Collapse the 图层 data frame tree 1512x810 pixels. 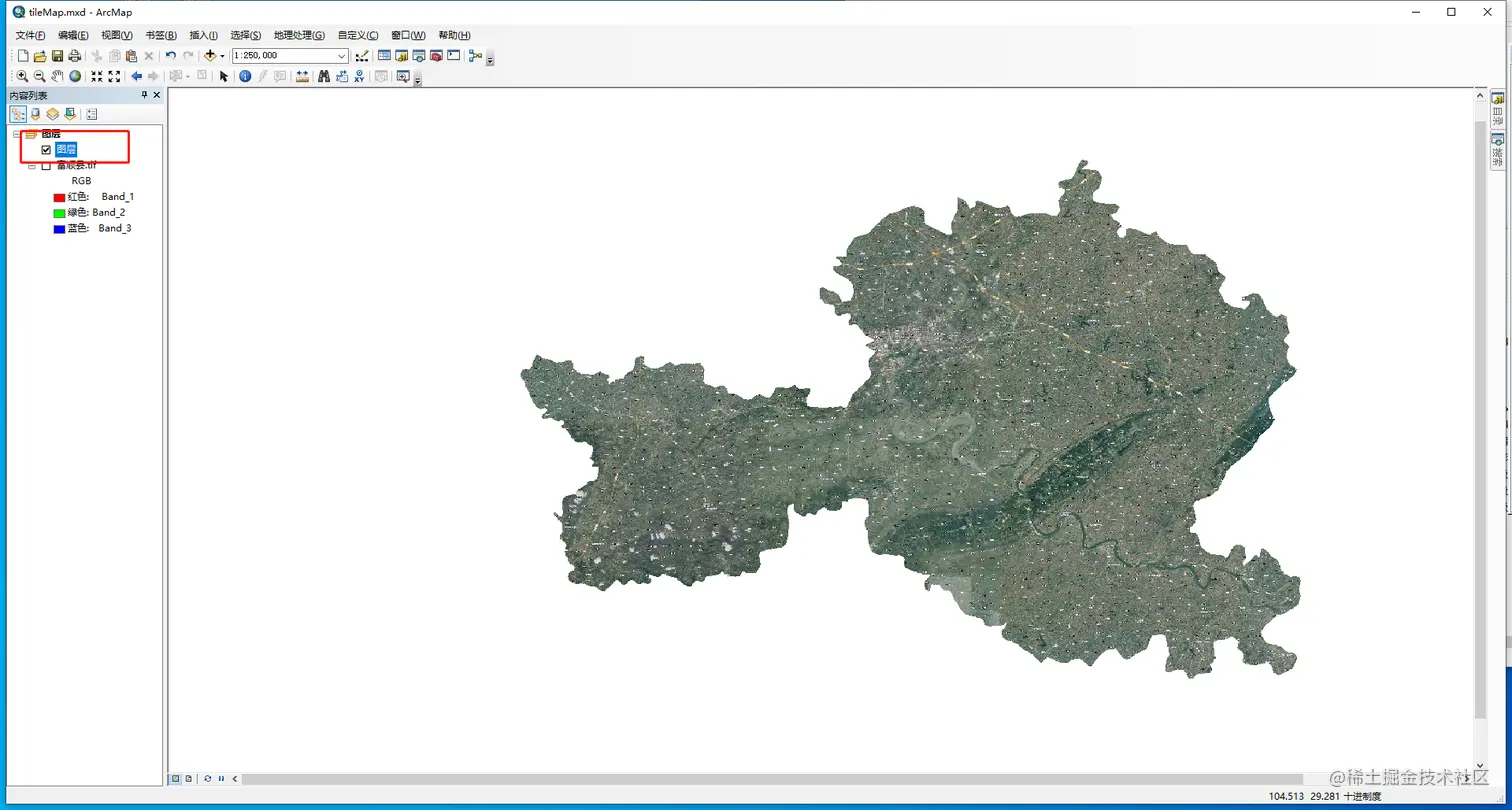coord(17,134)
